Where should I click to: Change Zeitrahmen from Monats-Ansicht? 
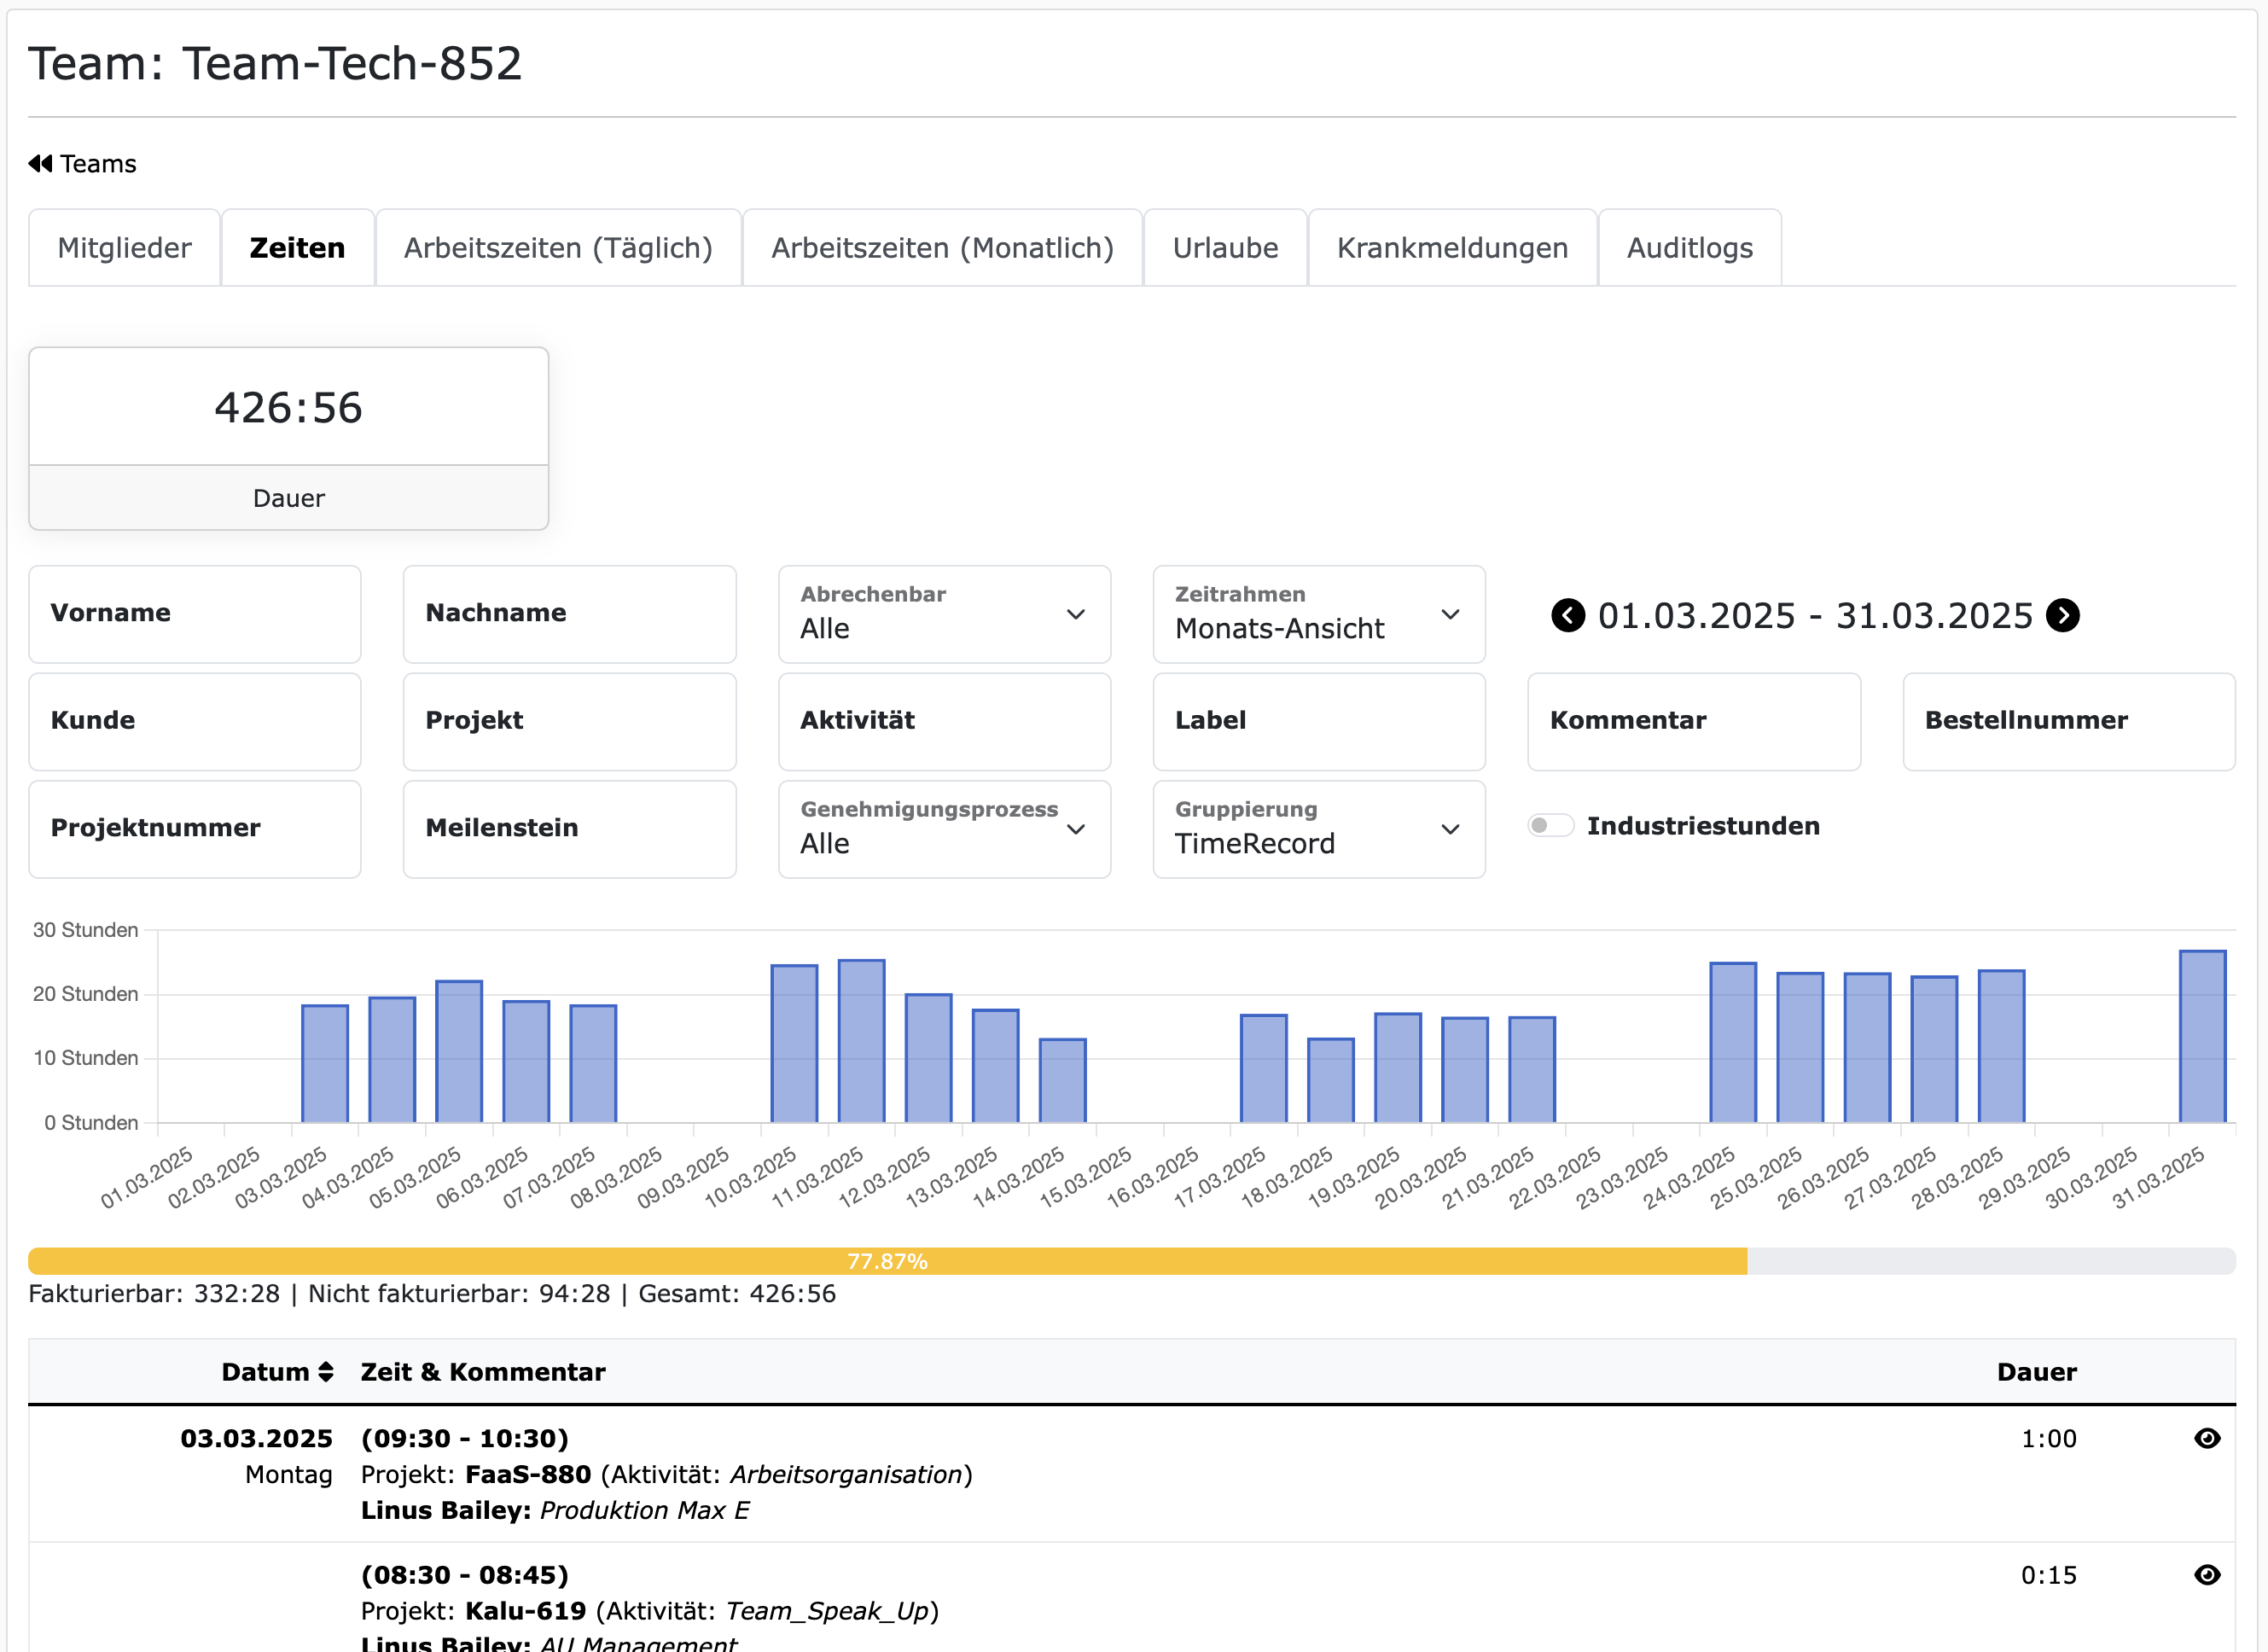point(1318,614)
